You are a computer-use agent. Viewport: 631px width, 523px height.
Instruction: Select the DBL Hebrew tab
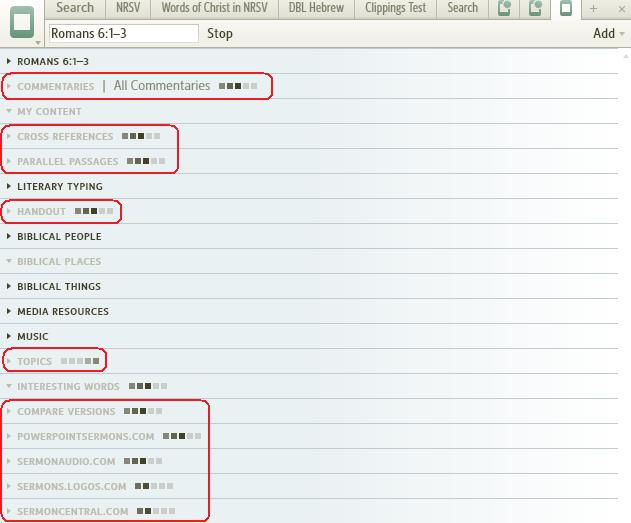[x=316, y=8]
